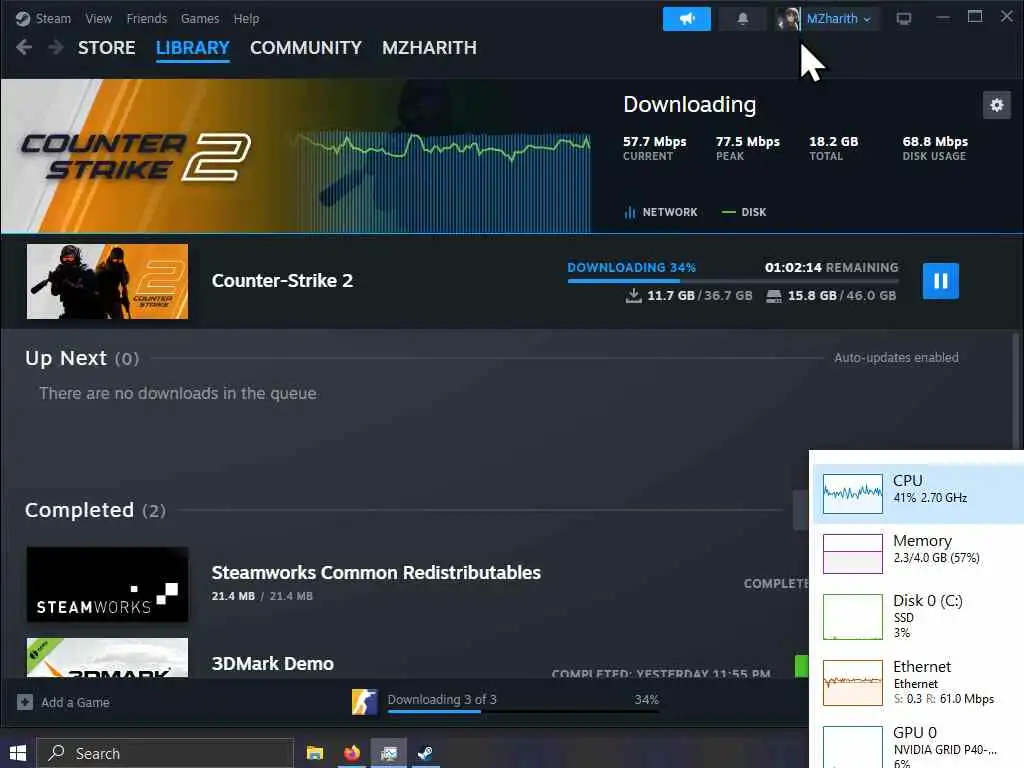Open notifications bell

tap(743, 18)
